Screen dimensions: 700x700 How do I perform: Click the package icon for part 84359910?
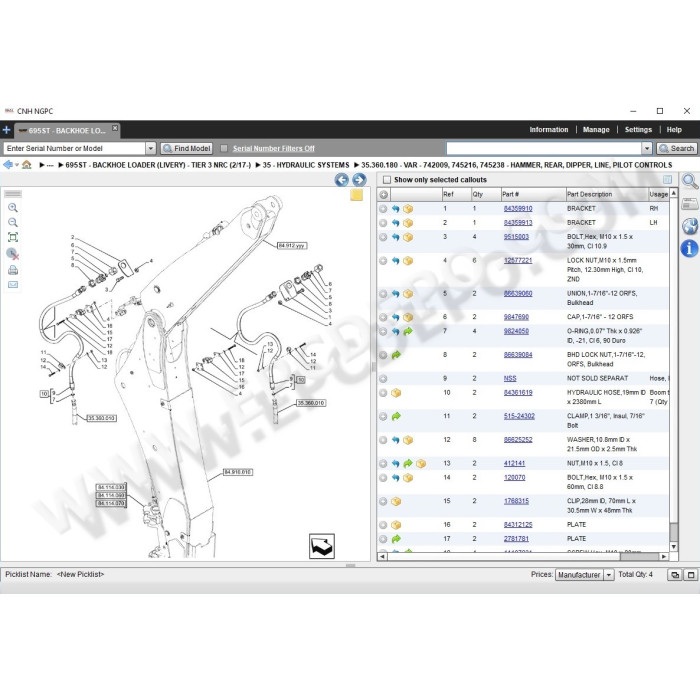point(408,208)
